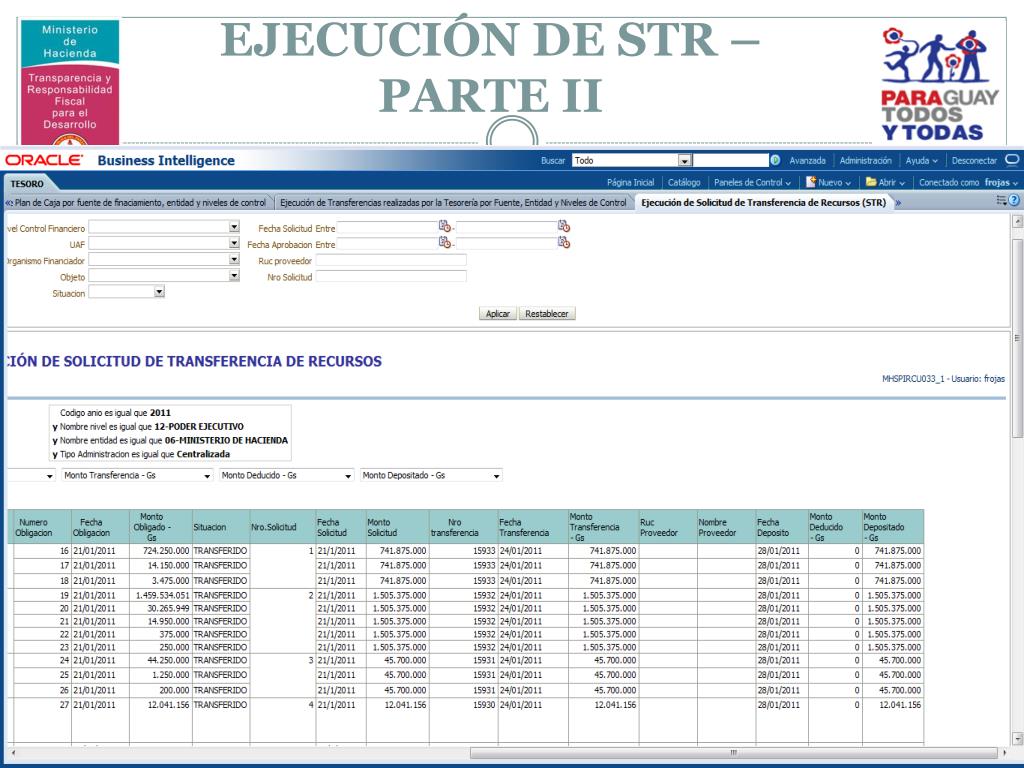Select Ejecución de Solicitud de Transferencia (STR) tab
The image size is (1024, 768).
(x=763, y=203)
